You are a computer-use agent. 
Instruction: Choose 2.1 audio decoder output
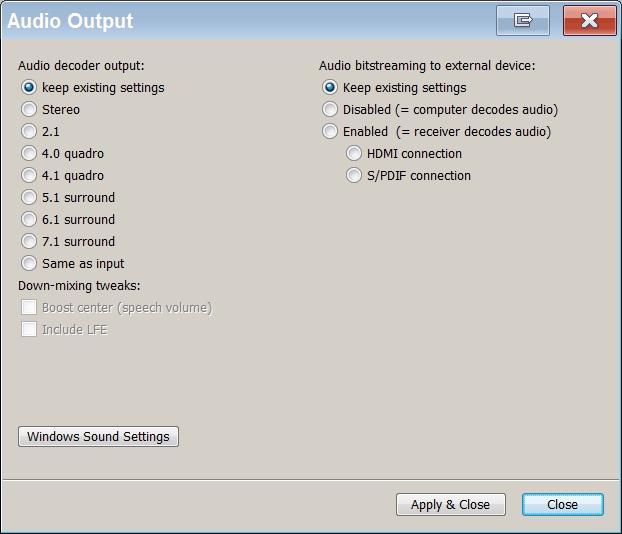click(x=29, y=131)
